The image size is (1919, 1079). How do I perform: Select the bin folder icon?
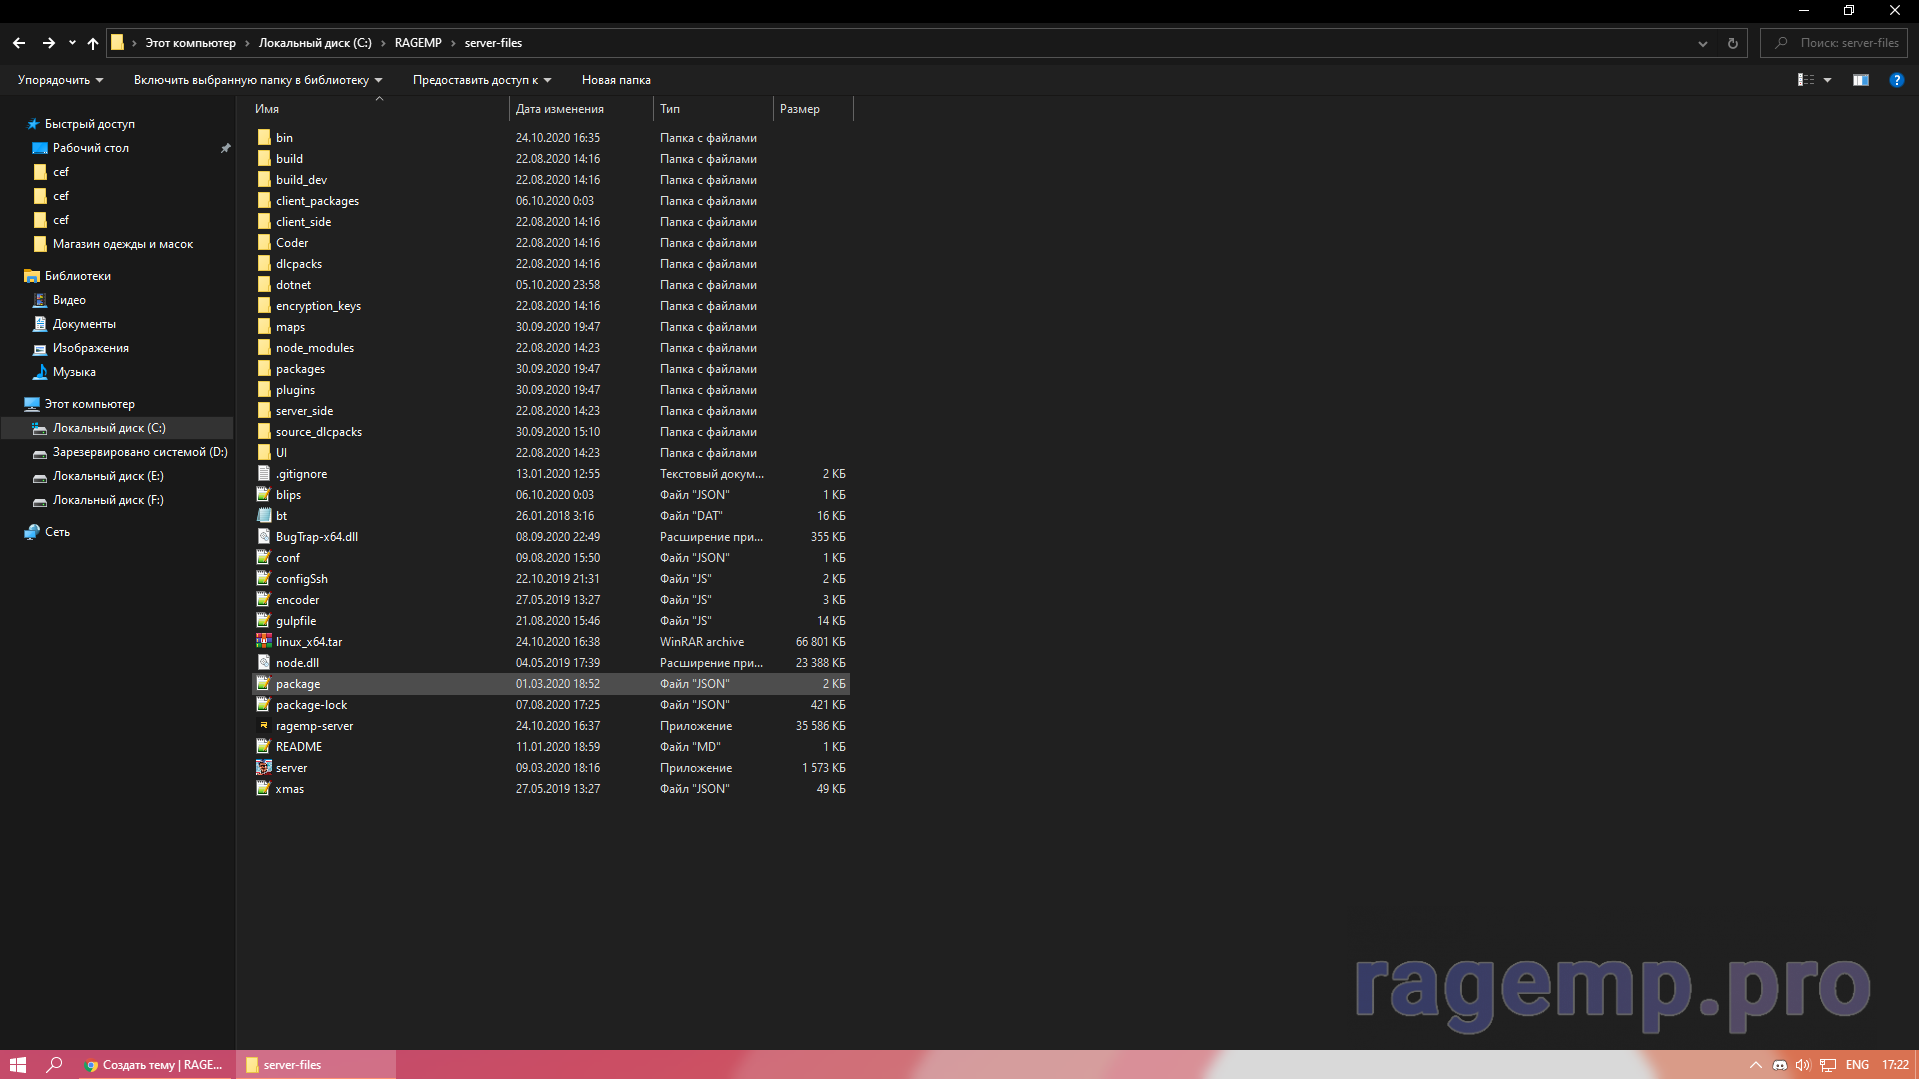pyautogui.click(x=264, y=138)
